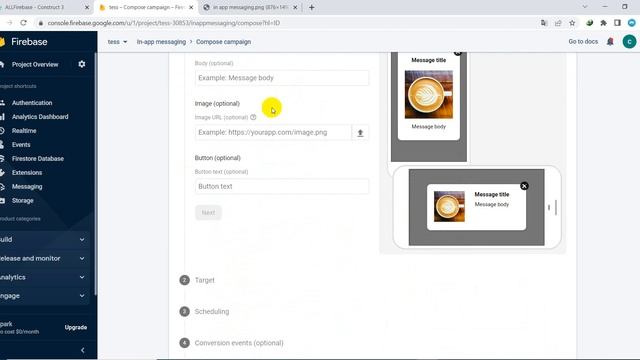Close the Compose campaign browser tab

(191, 7)
